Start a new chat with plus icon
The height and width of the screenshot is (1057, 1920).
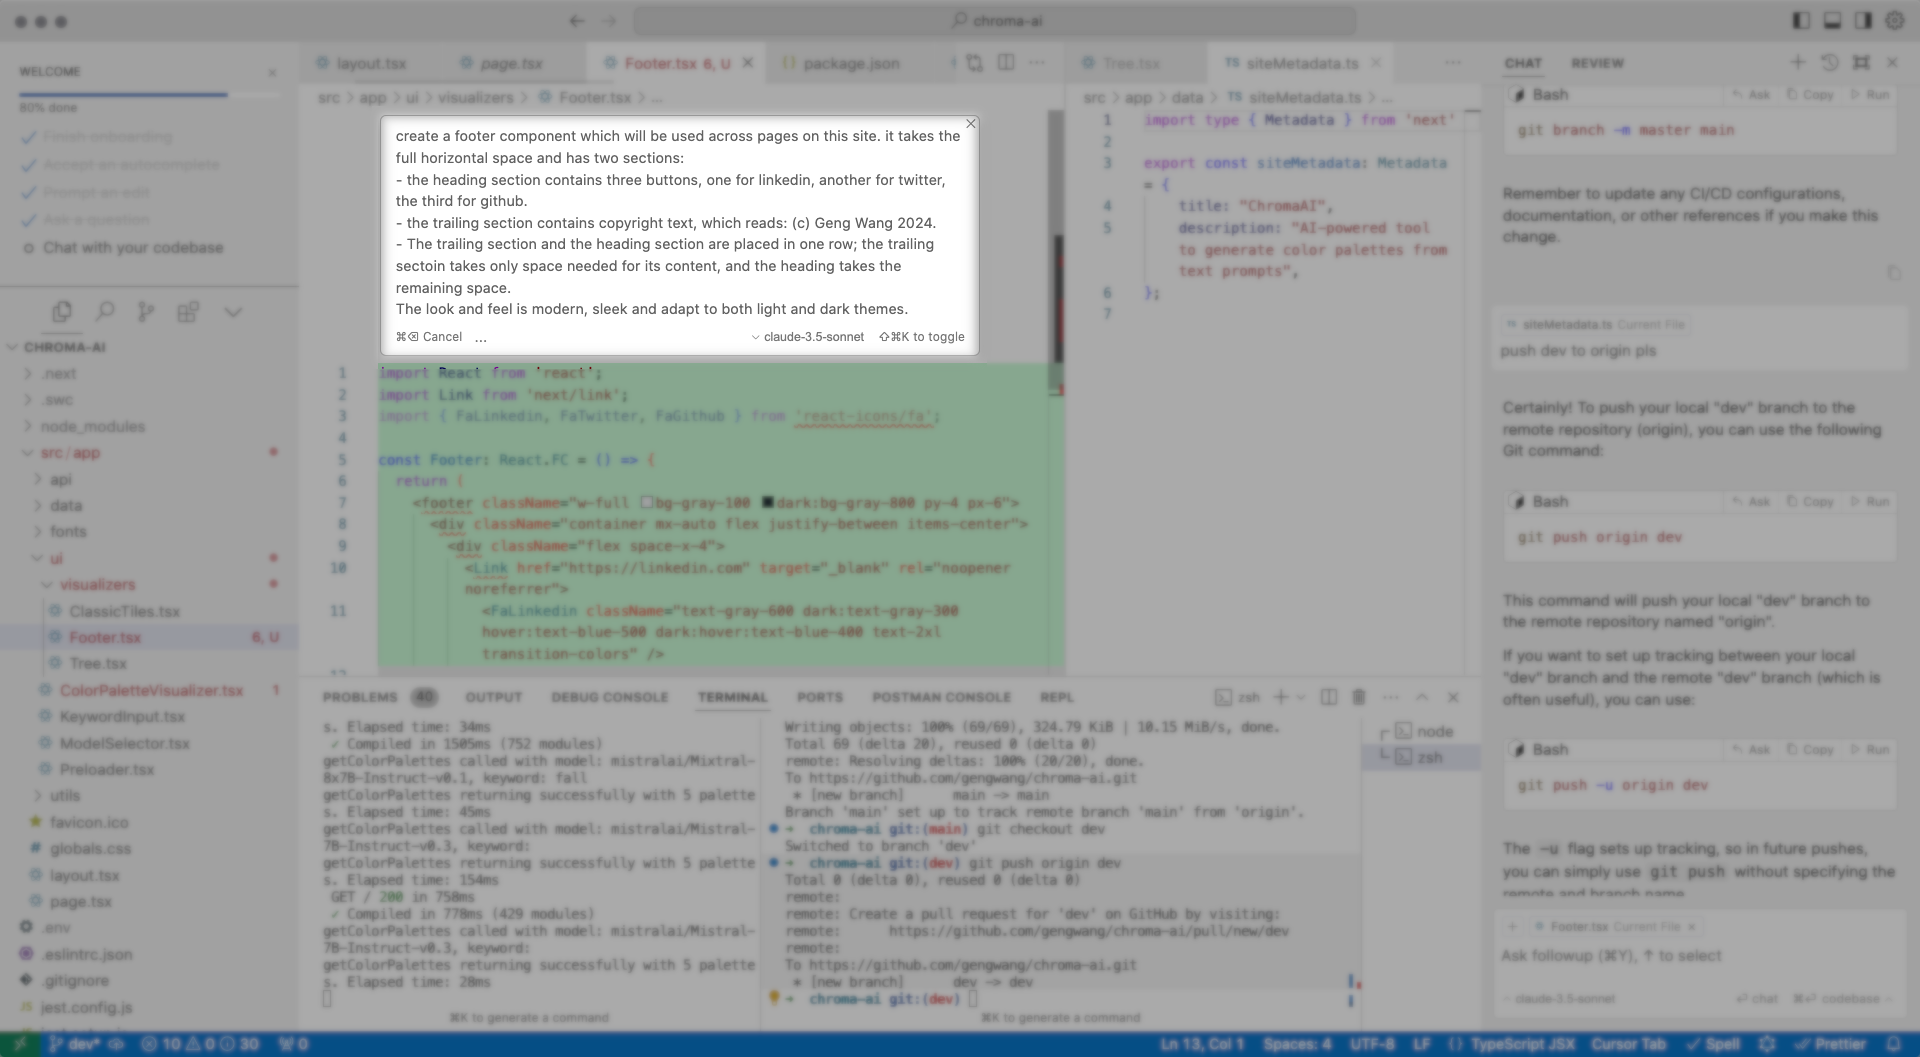(x=1797, y=62)
